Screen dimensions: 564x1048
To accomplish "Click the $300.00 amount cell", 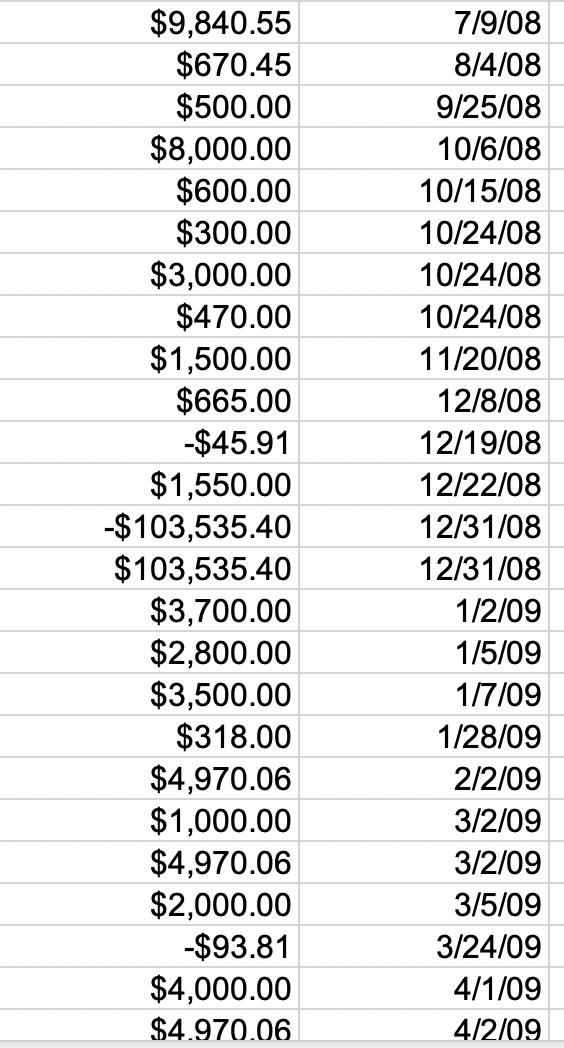I will [x=149, y=232].
